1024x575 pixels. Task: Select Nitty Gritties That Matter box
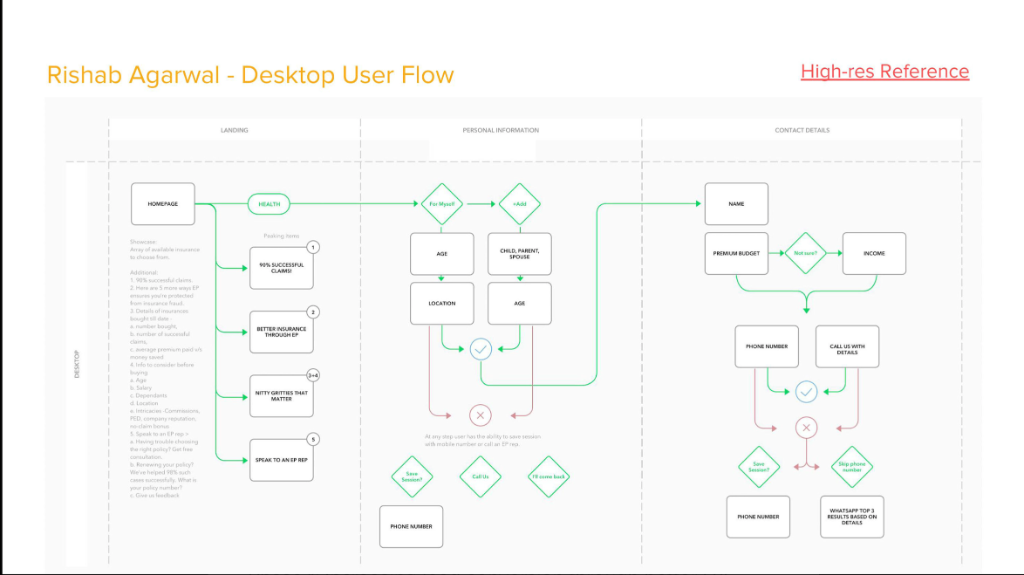point(281,396)
